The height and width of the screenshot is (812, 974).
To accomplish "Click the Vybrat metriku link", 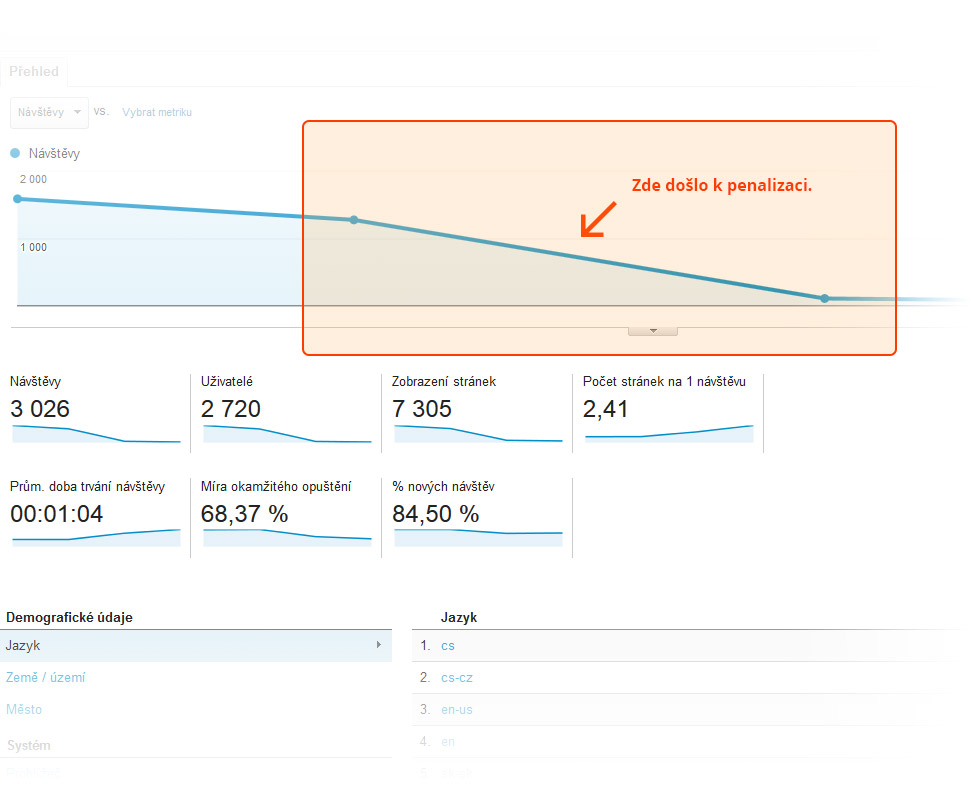I will click(x=157, y=112).
